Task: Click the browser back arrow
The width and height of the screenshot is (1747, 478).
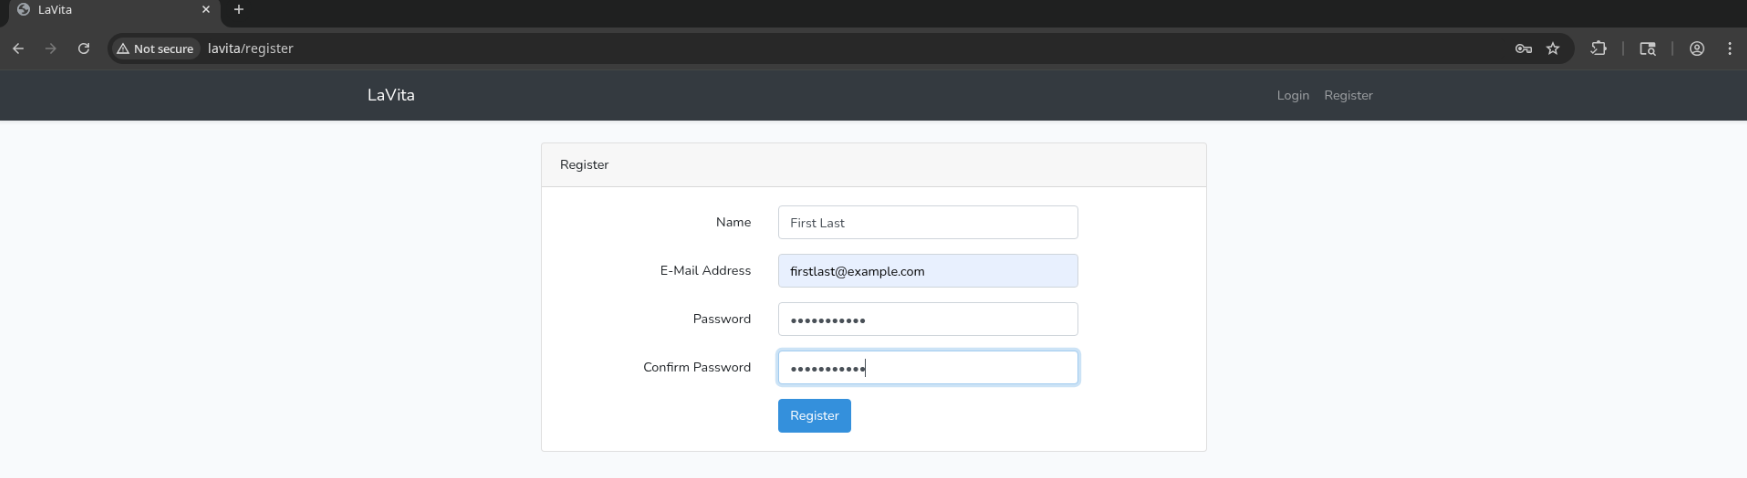Action: pyautogui.click(x=18, y=48)
